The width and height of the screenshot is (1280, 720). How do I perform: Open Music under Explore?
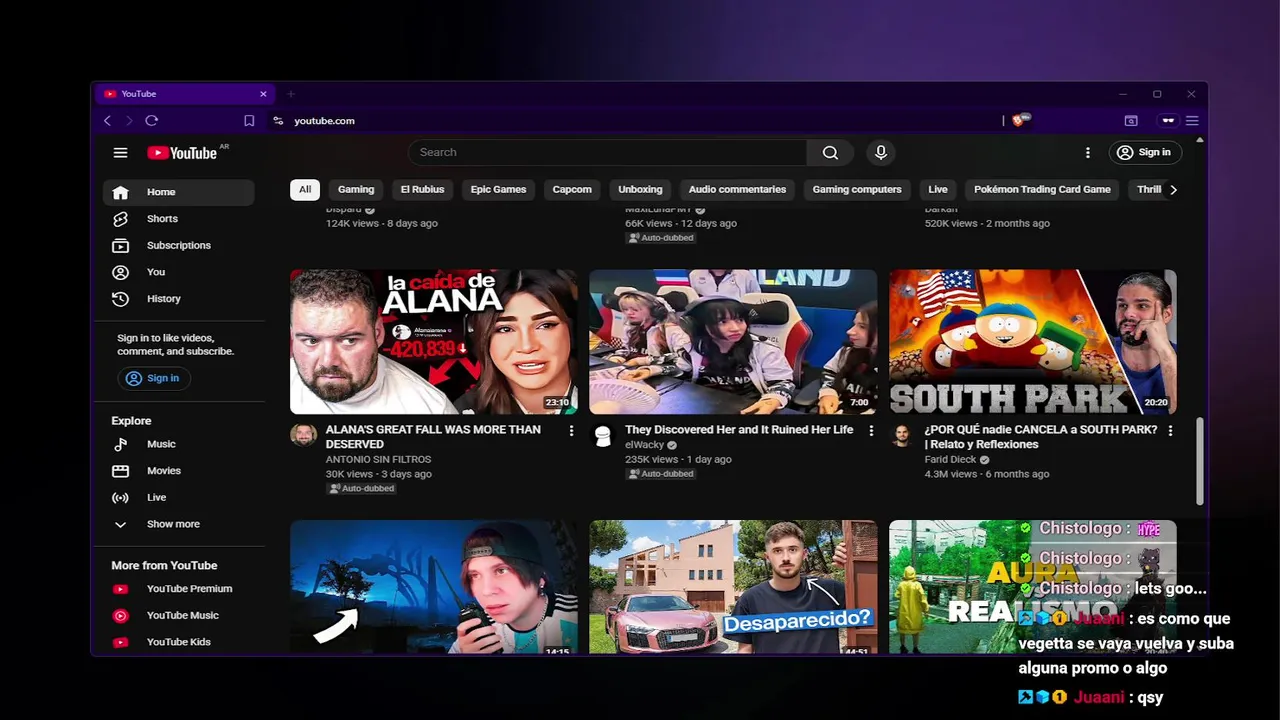click(x=179, y=444)
